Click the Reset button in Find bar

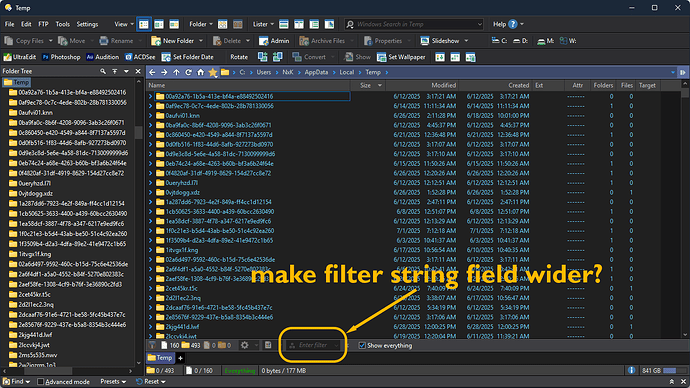(150, 382)
